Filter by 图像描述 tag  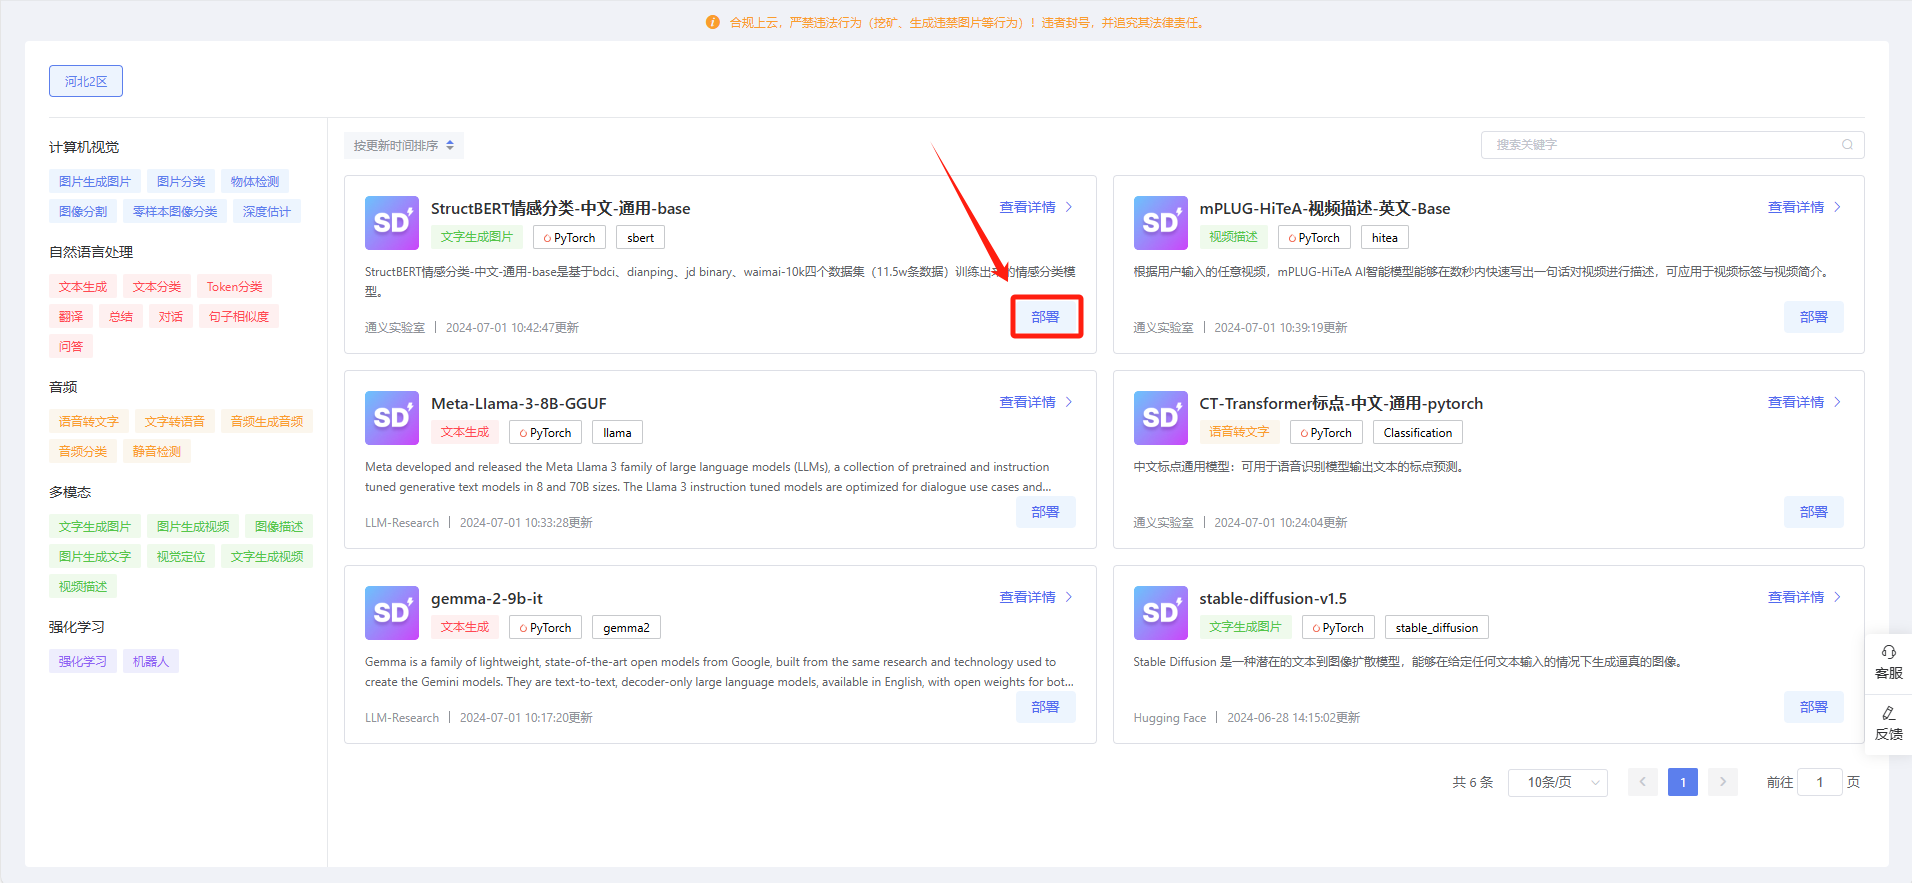point(279,527)
